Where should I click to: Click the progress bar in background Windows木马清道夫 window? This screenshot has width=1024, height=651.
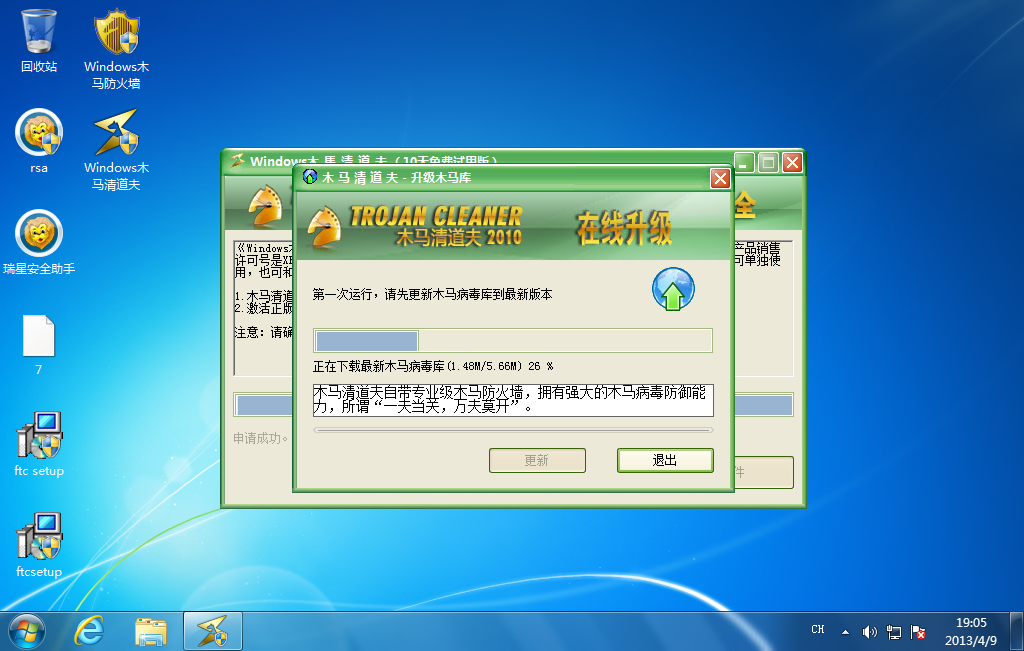point(513,405)
